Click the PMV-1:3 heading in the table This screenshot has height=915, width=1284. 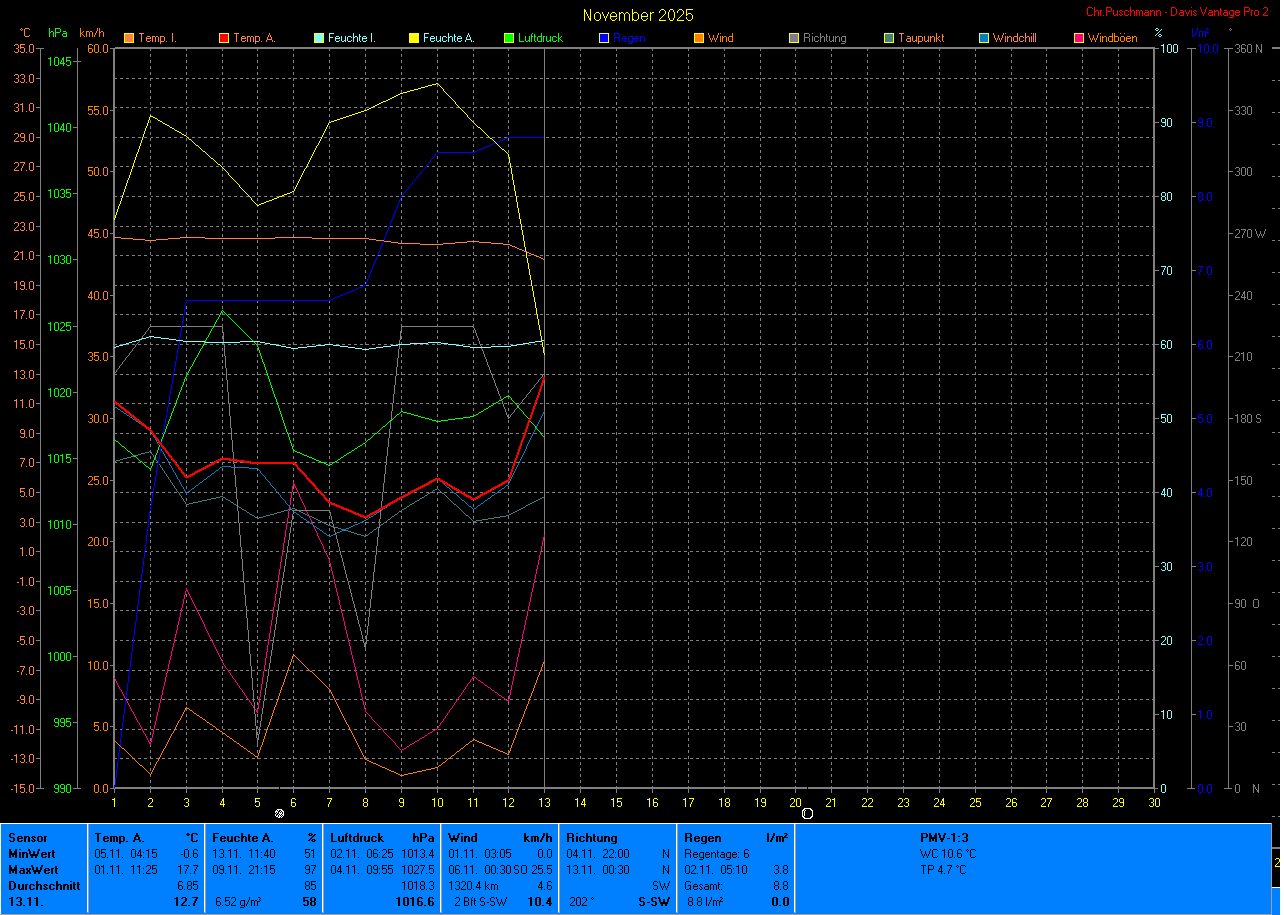(944, 838)
